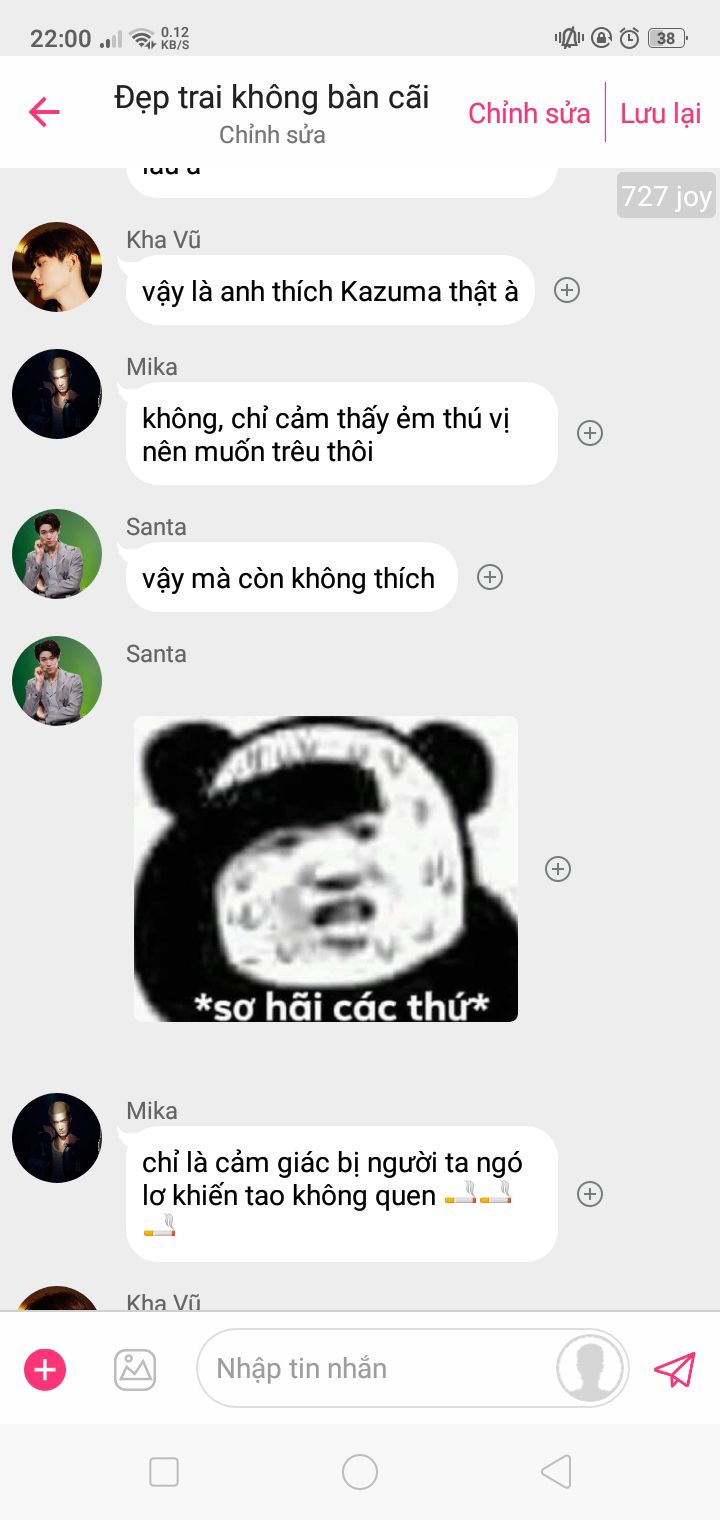Tap Kha Vũ's avatar photo
This screenshot has width=720, height=1520.
click(57, 267)
